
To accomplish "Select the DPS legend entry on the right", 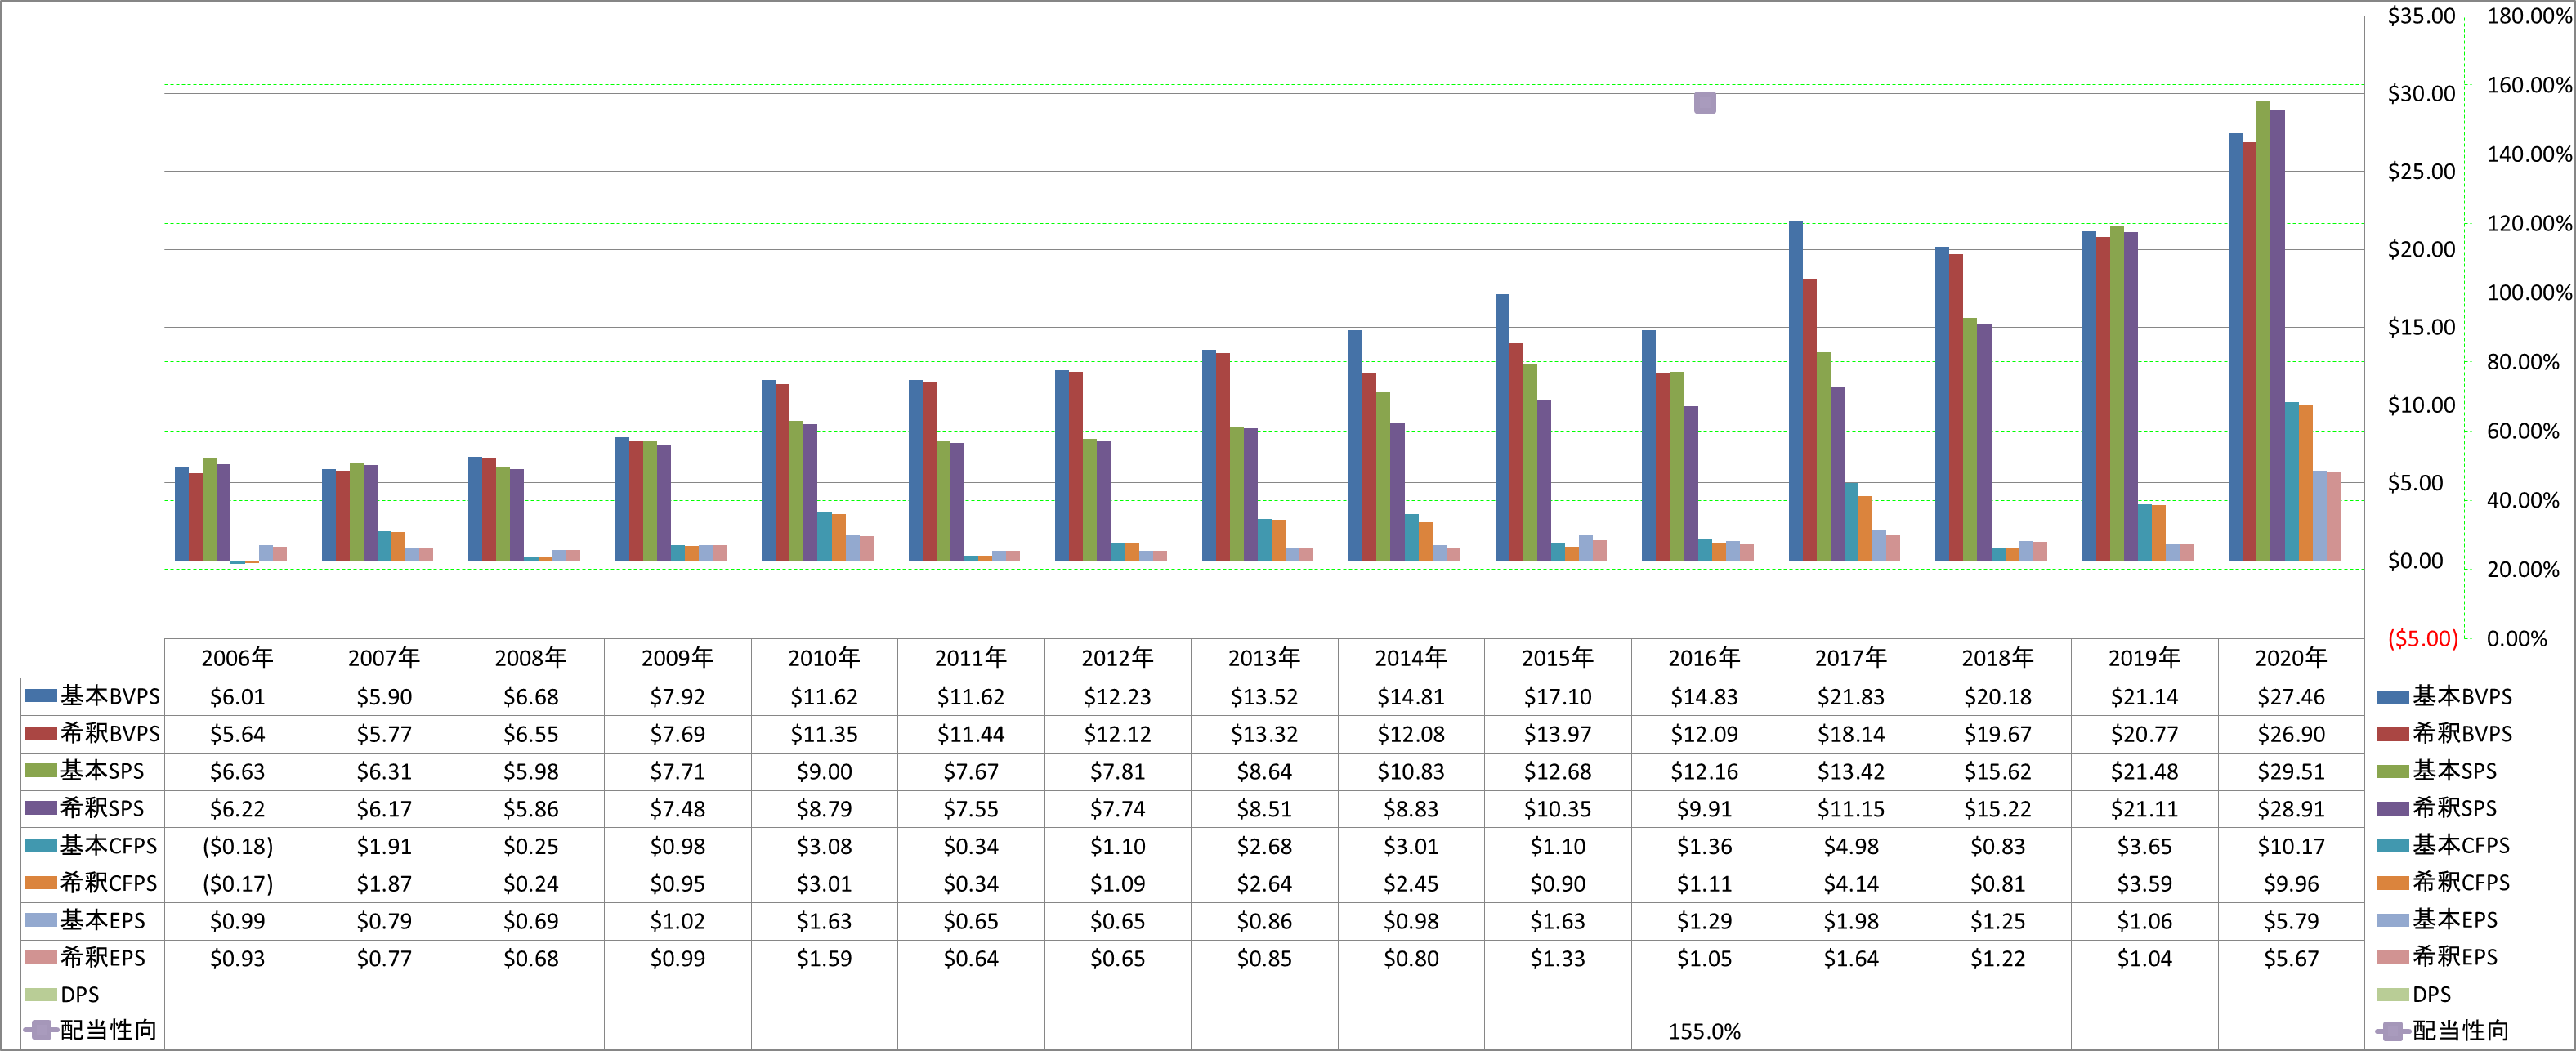I will [x=2415, y=994].
